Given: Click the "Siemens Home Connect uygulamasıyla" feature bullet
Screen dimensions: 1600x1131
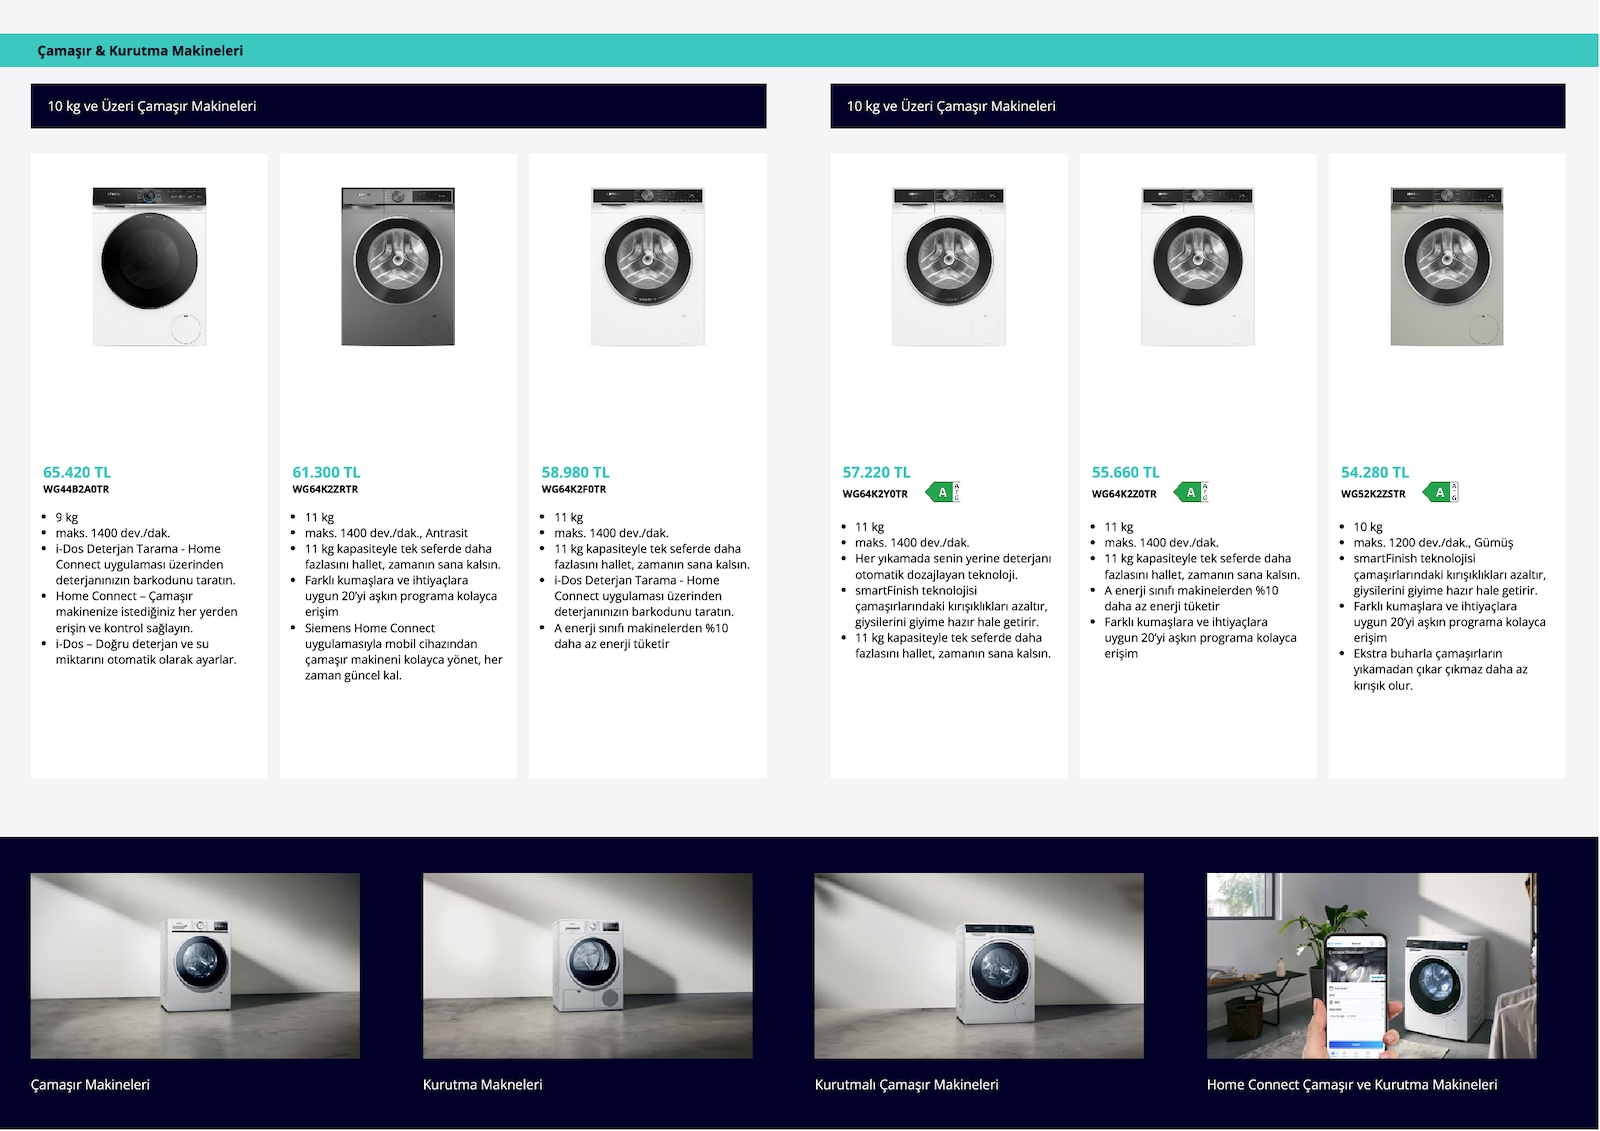Looking at the screenshot, I should 404,652.
